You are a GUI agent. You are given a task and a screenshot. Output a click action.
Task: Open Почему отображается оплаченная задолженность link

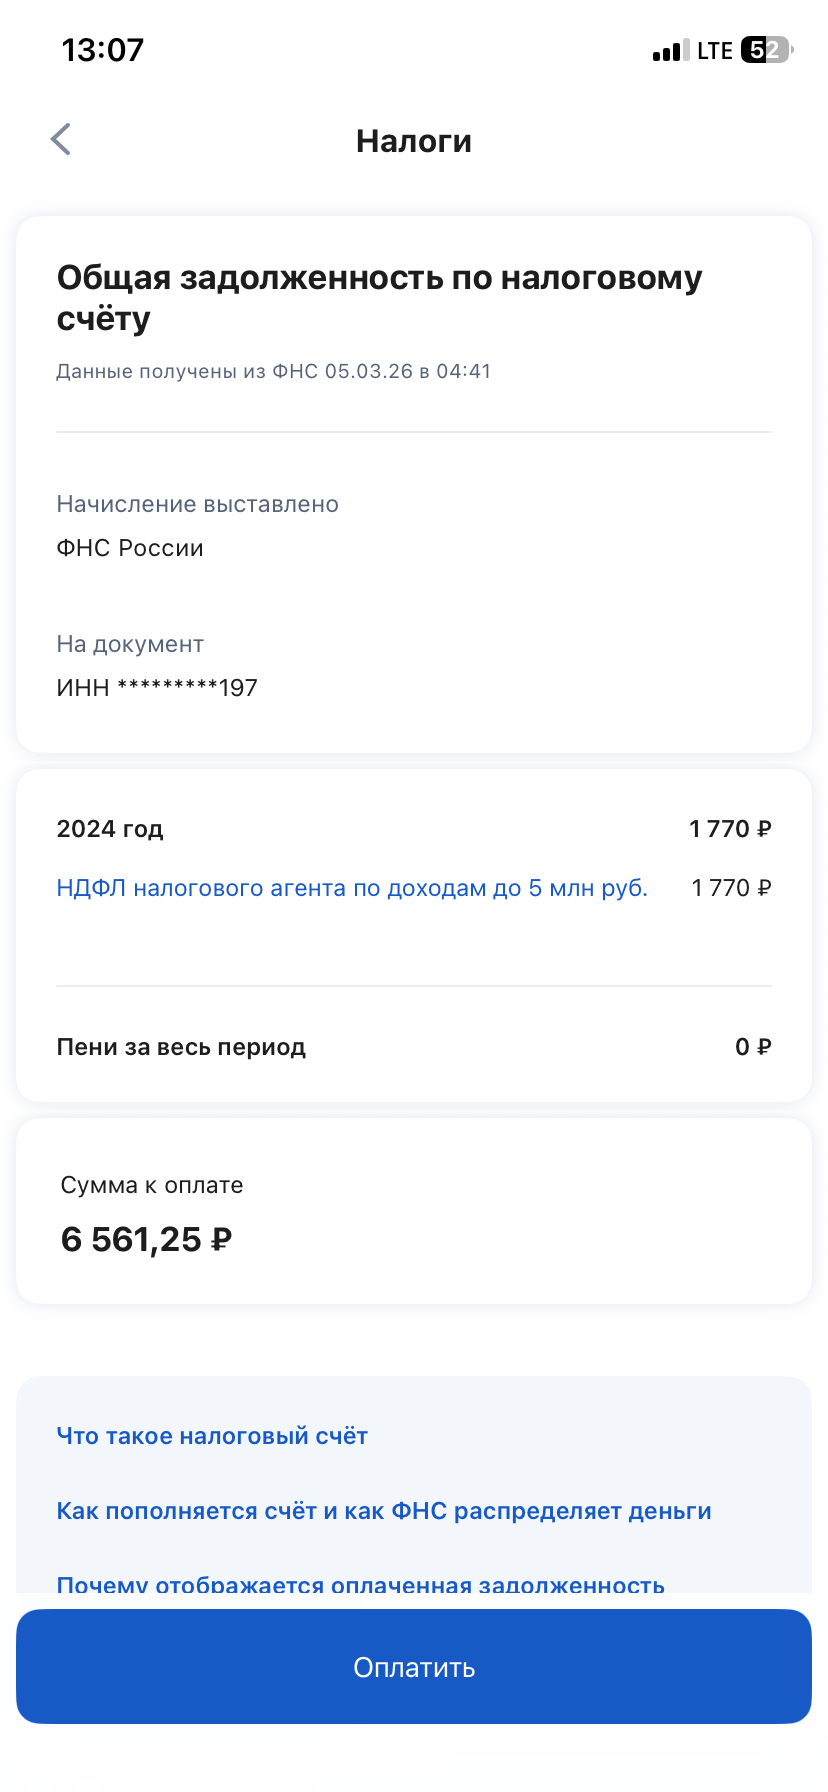360,1584
